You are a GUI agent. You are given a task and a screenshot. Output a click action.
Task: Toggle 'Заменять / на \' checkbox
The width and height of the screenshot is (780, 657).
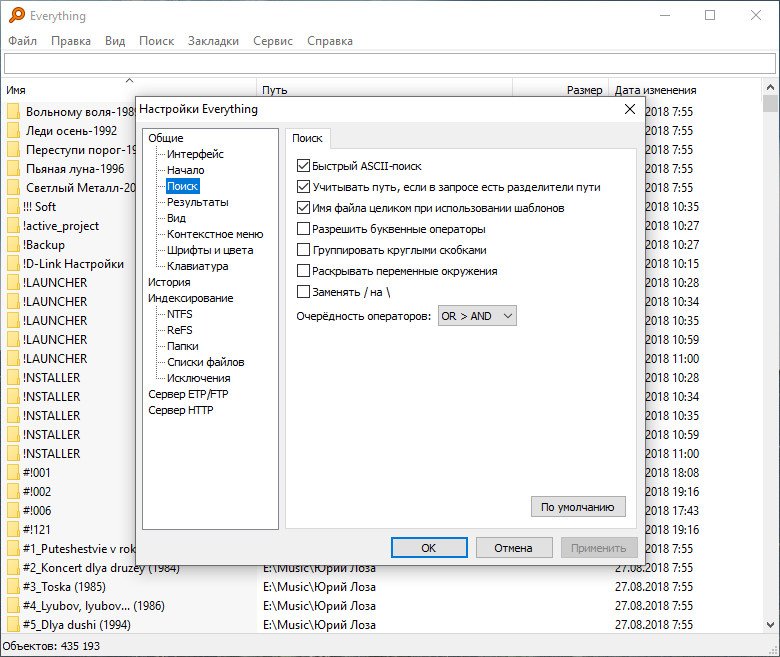(304, 292)
